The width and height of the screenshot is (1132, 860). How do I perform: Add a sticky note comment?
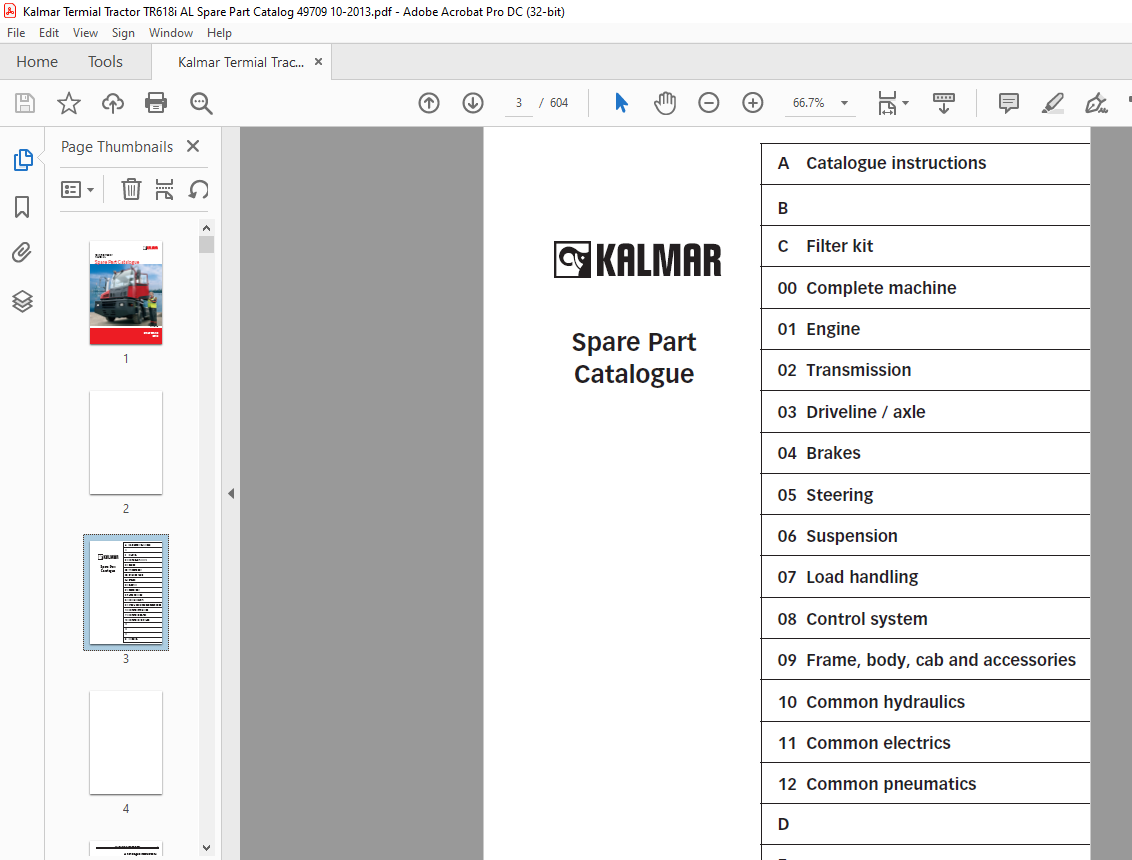coord(1009,103)
